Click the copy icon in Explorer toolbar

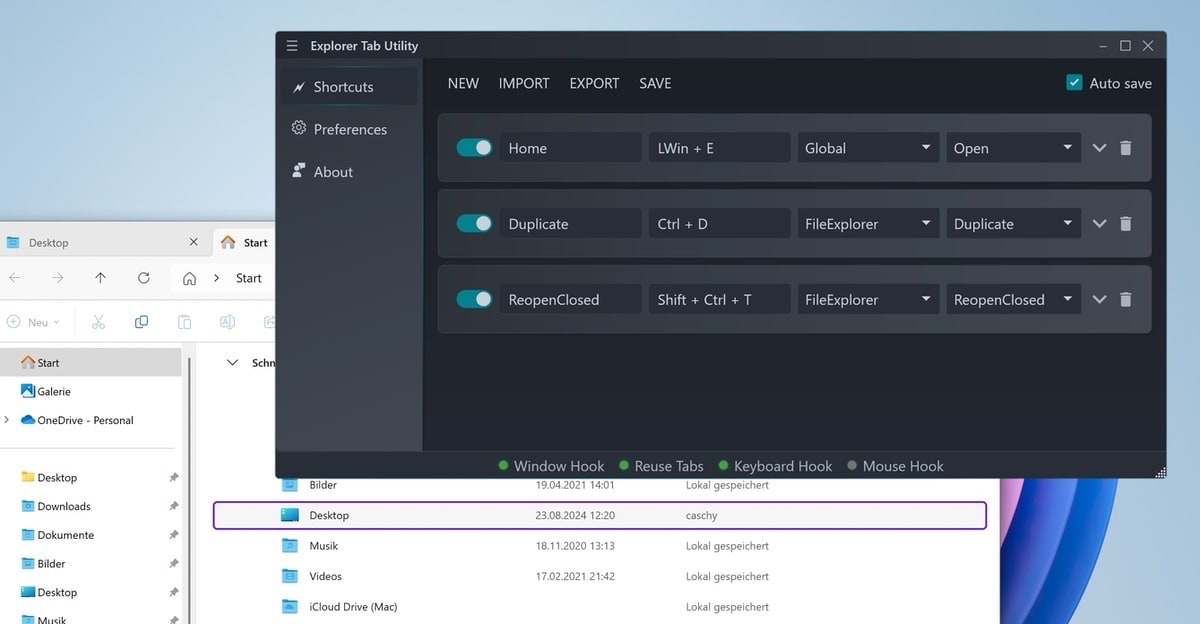coord(141,322)
